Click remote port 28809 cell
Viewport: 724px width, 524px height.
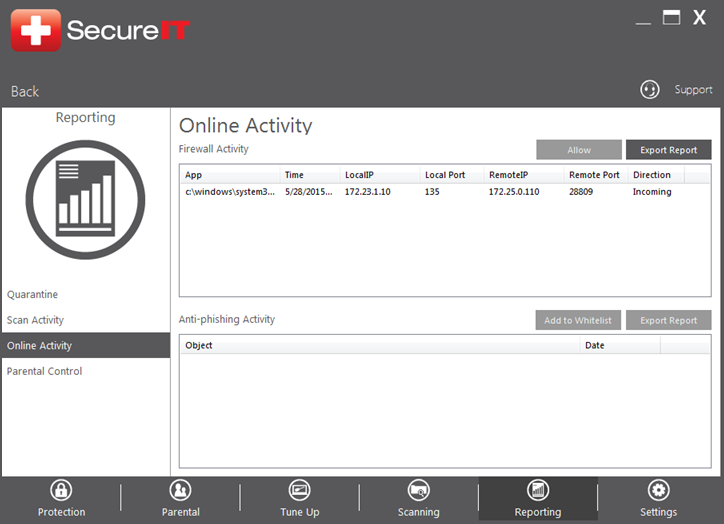581,192
